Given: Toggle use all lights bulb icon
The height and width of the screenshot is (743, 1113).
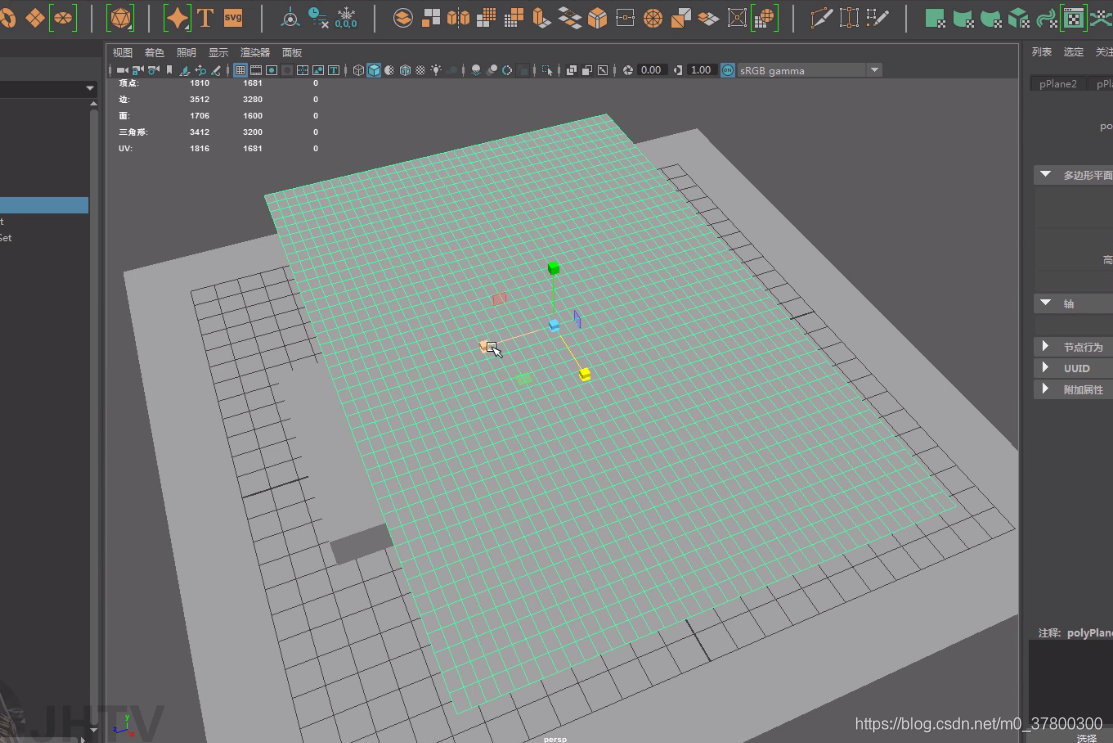Looking at the screenshot, I should [436, 70].
